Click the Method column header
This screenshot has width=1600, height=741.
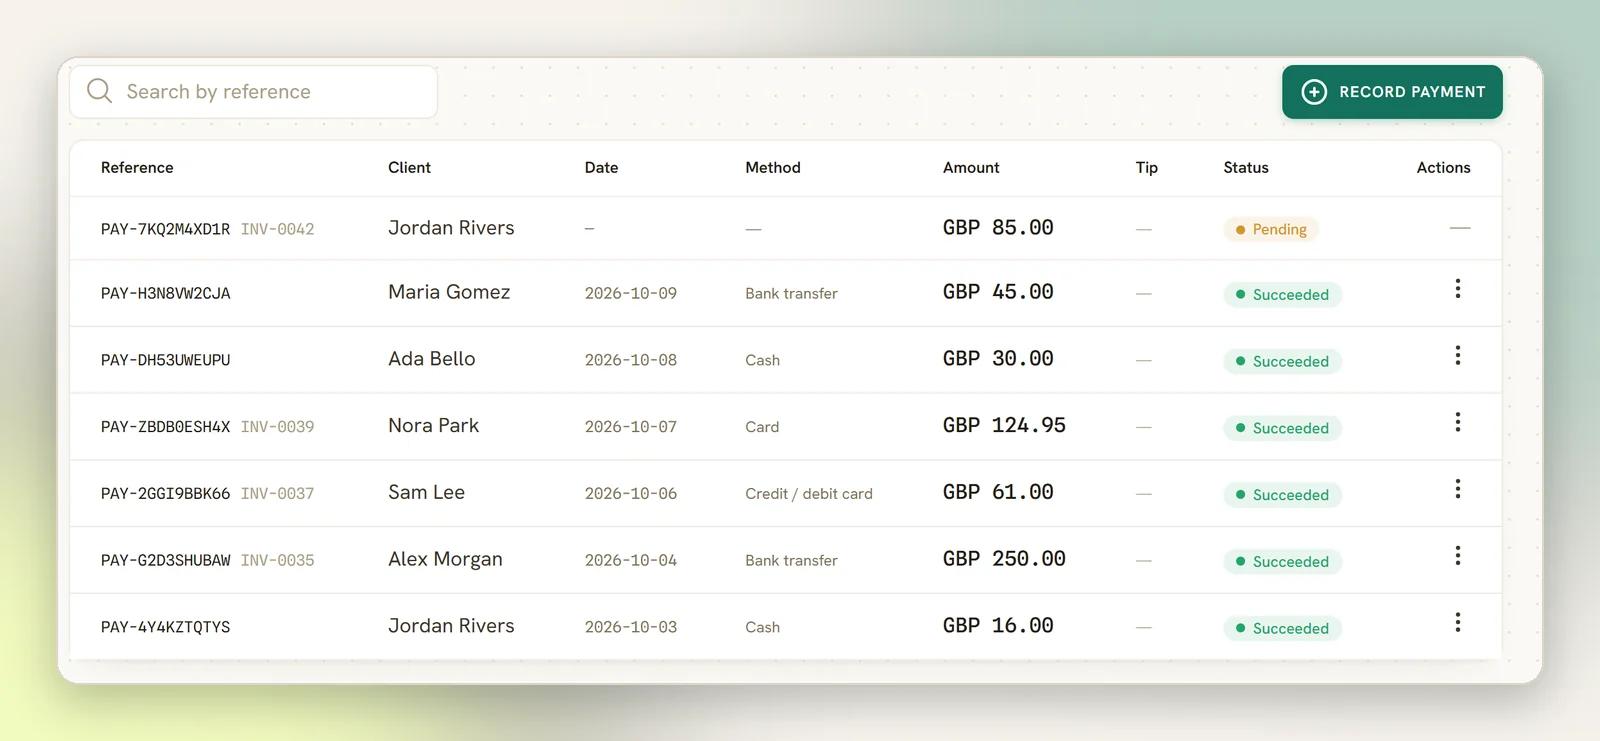pos(773,168)
